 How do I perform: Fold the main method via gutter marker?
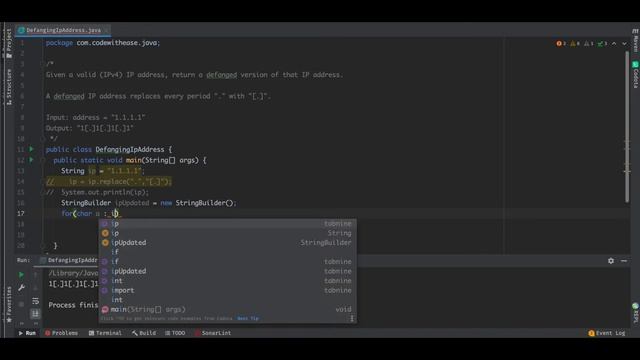coord(42,160)
